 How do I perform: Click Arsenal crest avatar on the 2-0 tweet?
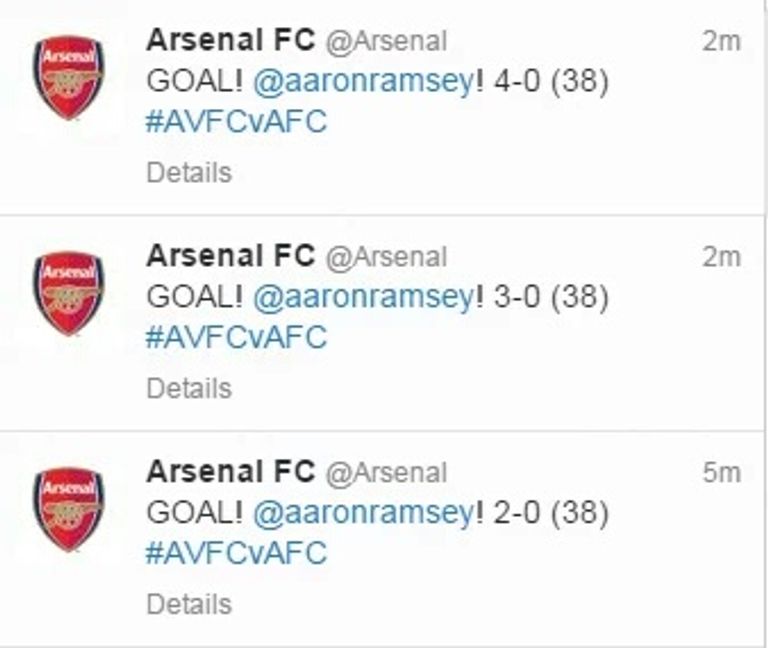tap(68, 509)
